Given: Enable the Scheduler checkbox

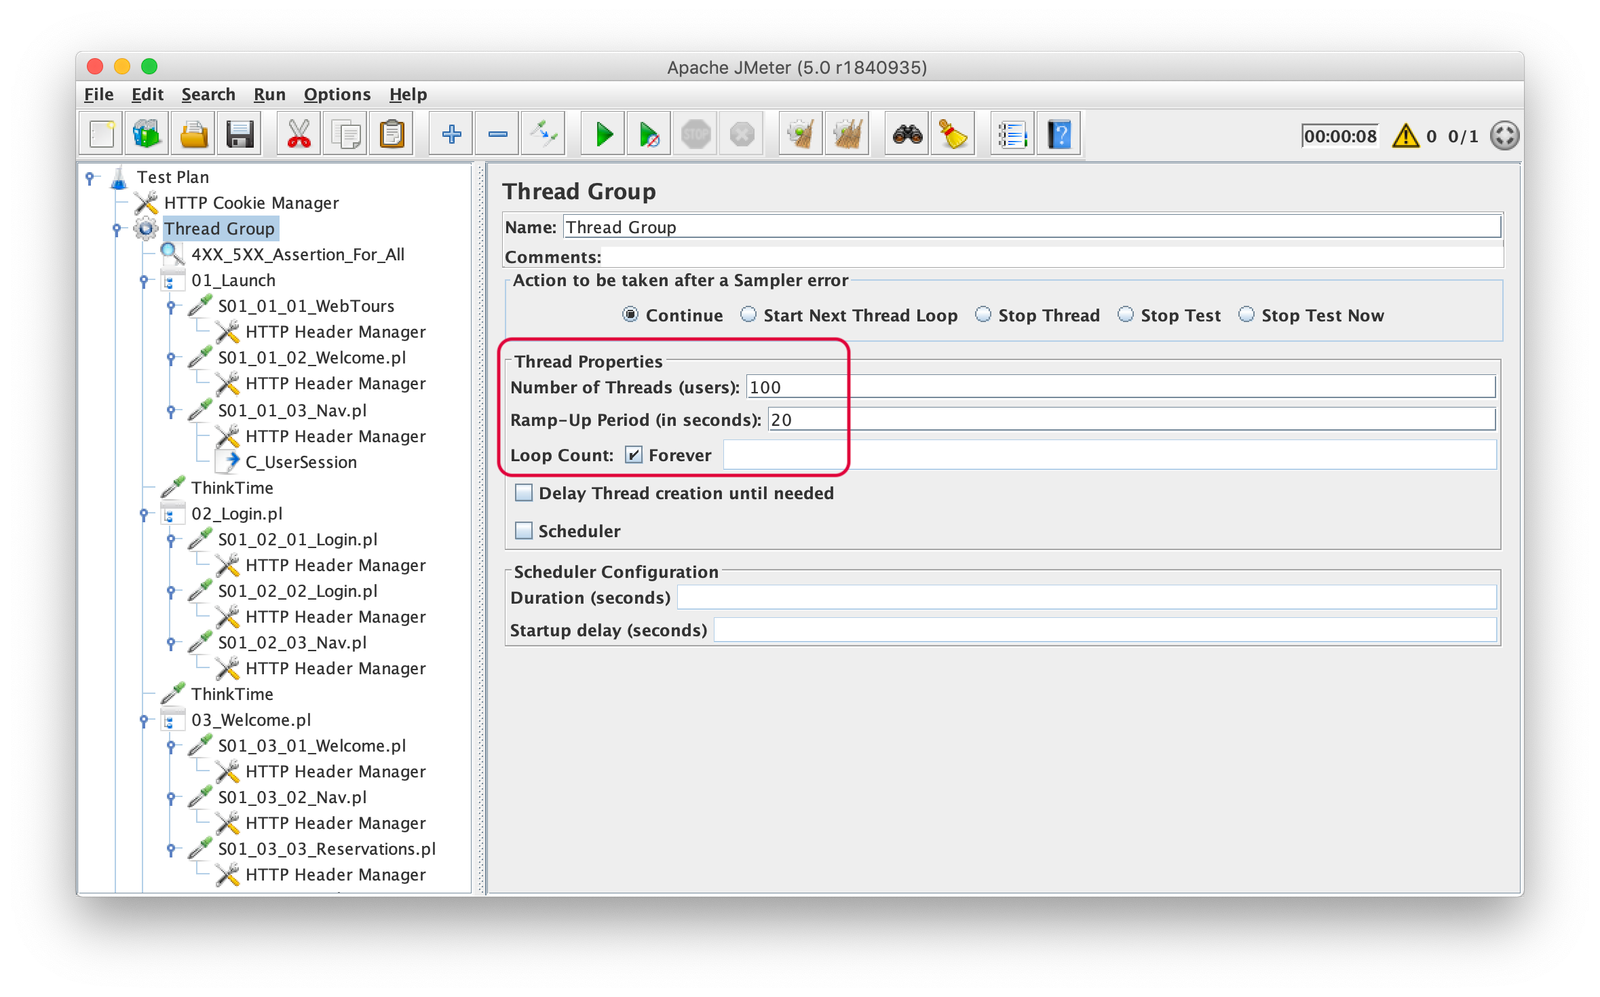Looking at the screenshot, I should [x=524, y=531].
